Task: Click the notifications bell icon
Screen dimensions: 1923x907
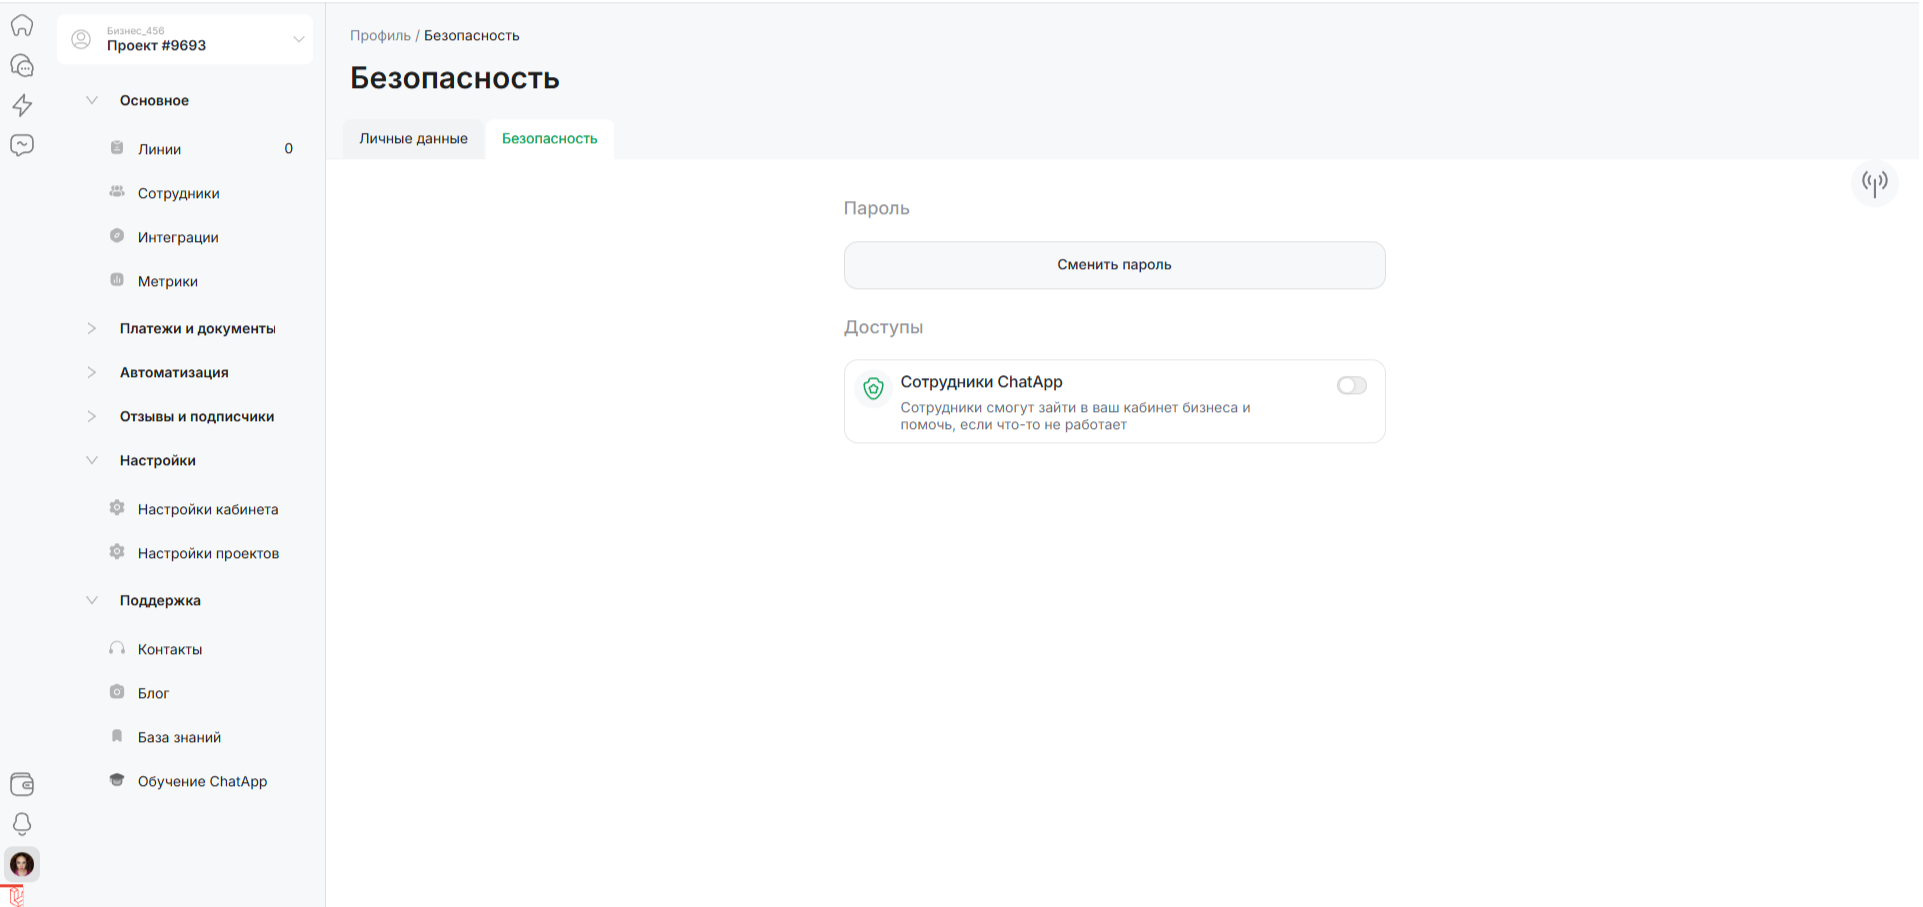Action: (22, 823)
